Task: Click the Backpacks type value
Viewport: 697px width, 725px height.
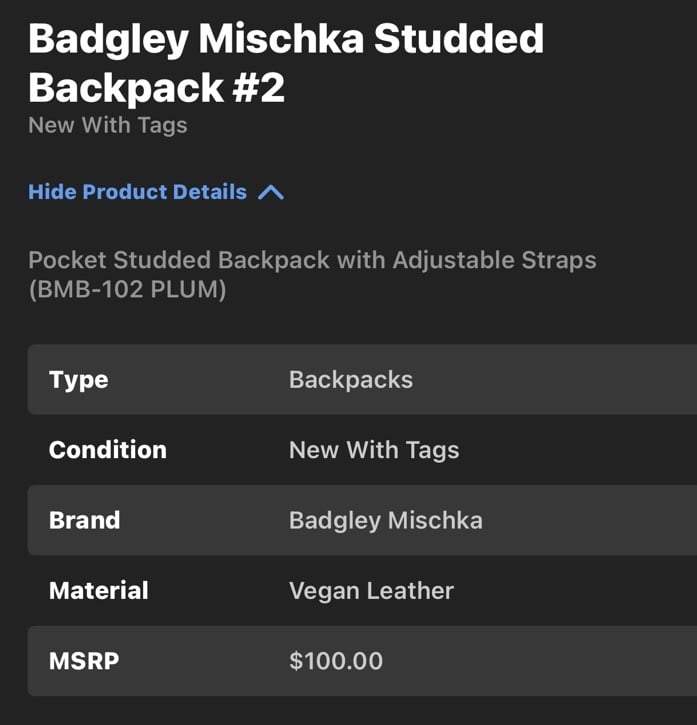Action: click(x=351, y=380)
